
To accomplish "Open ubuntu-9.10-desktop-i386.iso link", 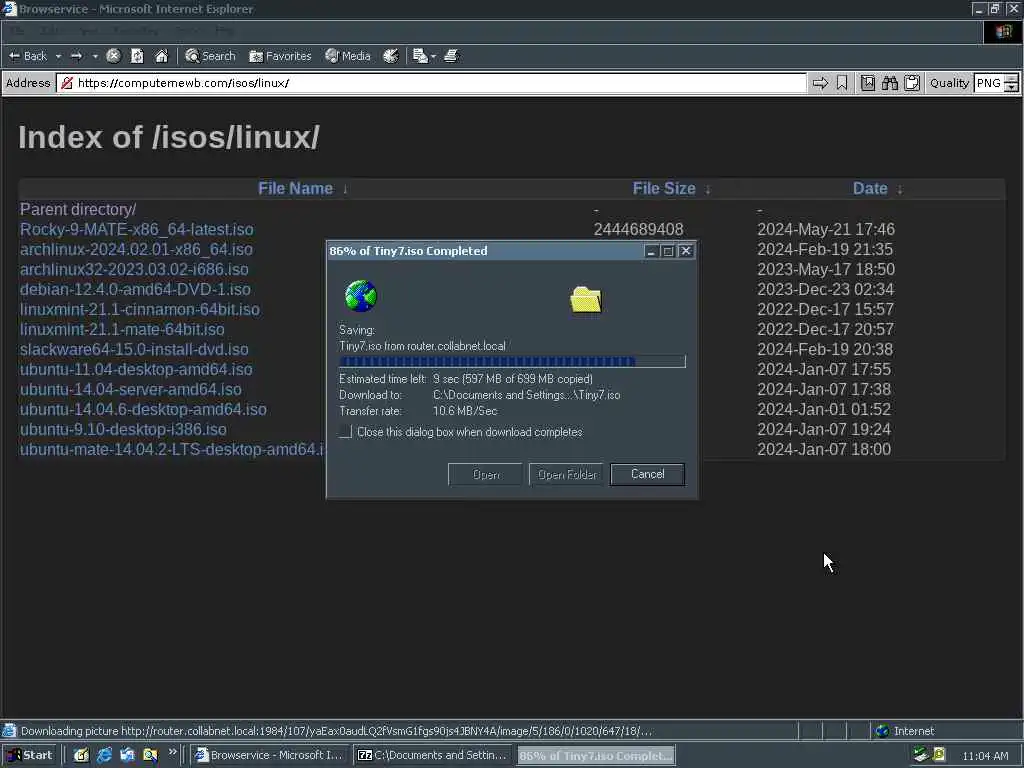I will pyautogui.click(x=123, y=429).
